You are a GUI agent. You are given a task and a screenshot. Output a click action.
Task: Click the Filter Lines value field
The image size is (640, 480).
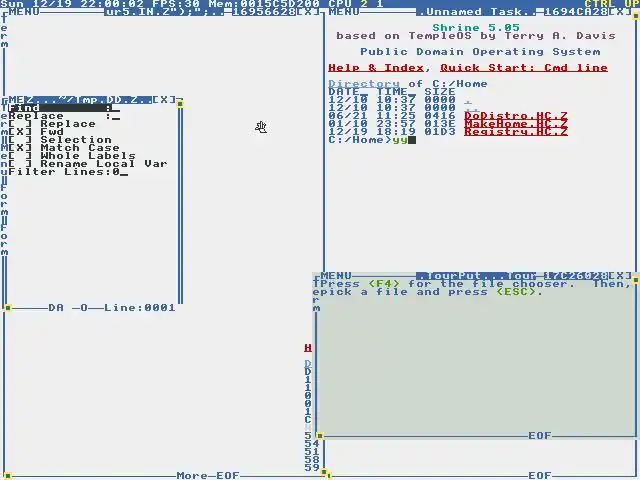coord(120,172)
